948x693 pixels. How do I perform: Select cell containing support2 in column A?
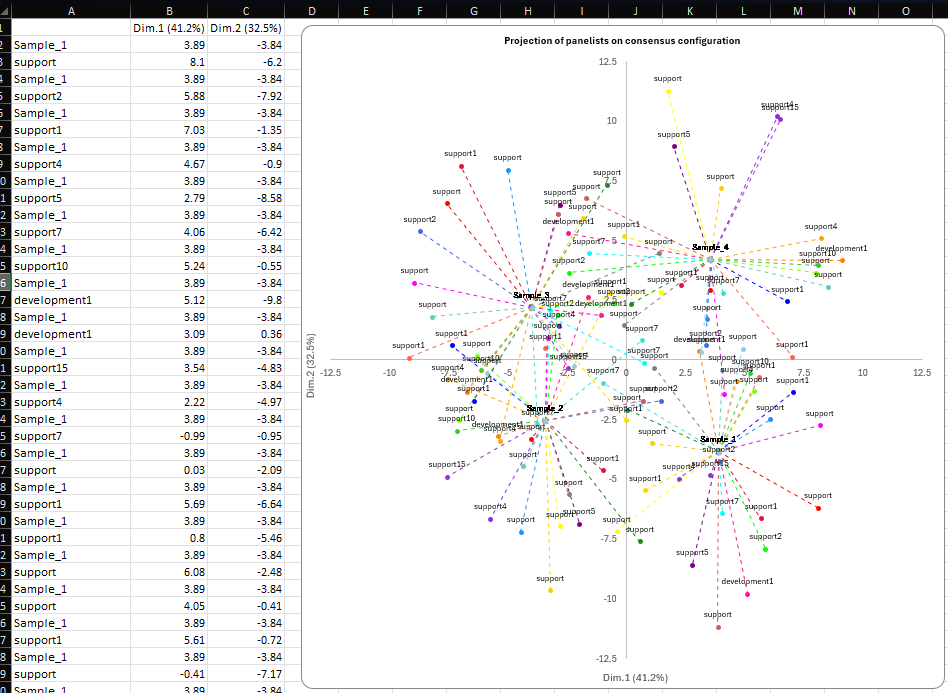(38, 96)
